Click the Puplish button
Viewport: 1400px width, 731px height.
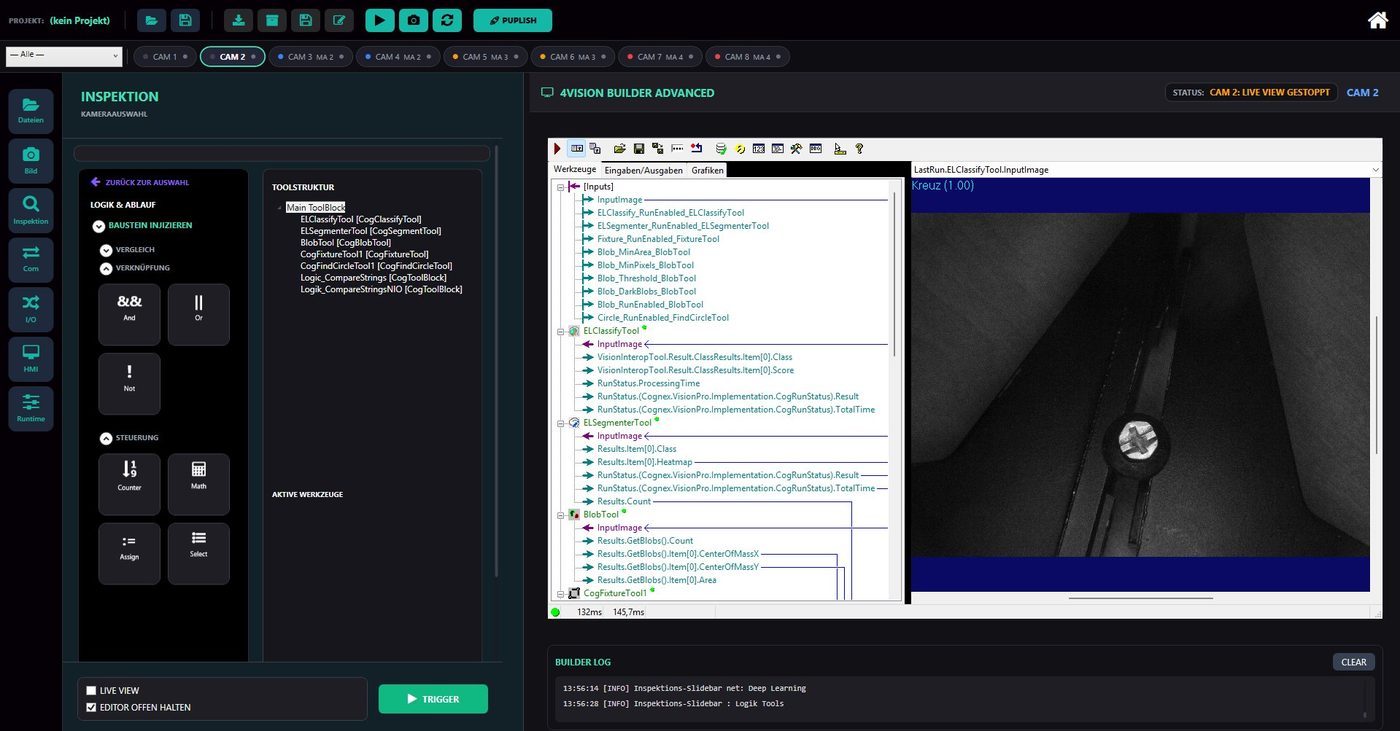point(512,20)
